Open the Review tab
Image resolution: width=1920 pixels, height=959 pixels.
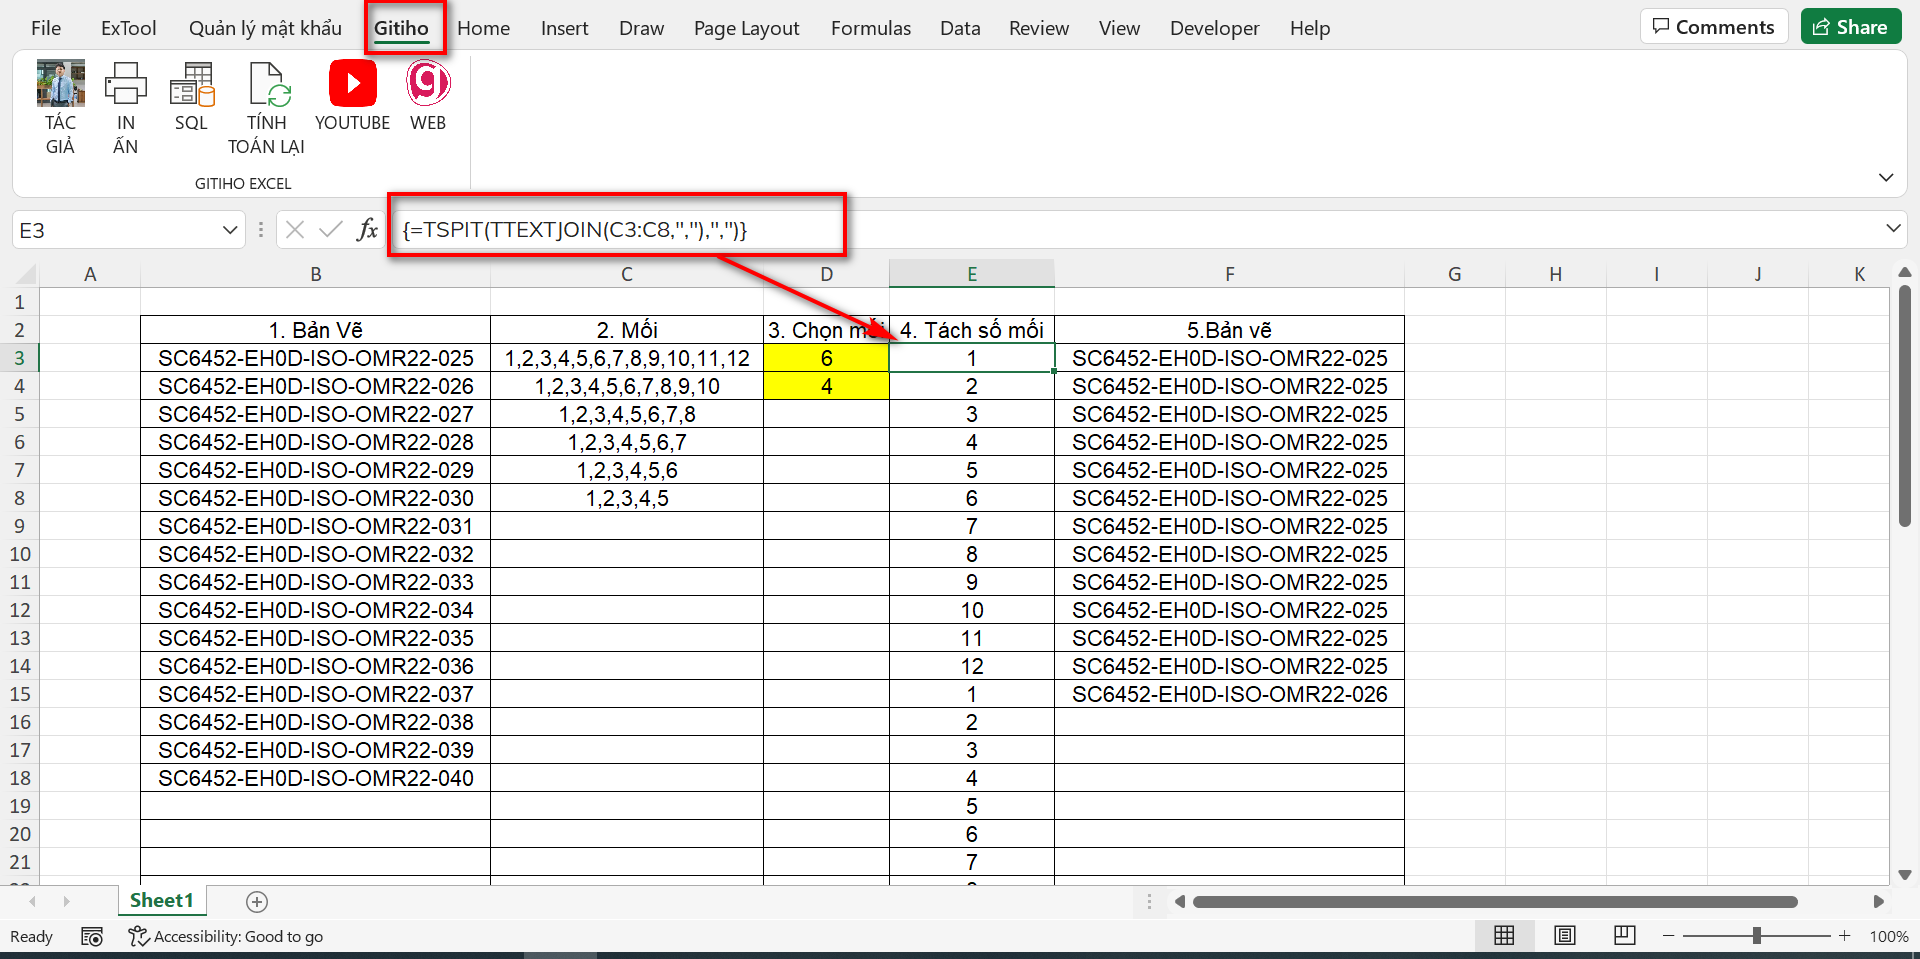[1039, 28]
